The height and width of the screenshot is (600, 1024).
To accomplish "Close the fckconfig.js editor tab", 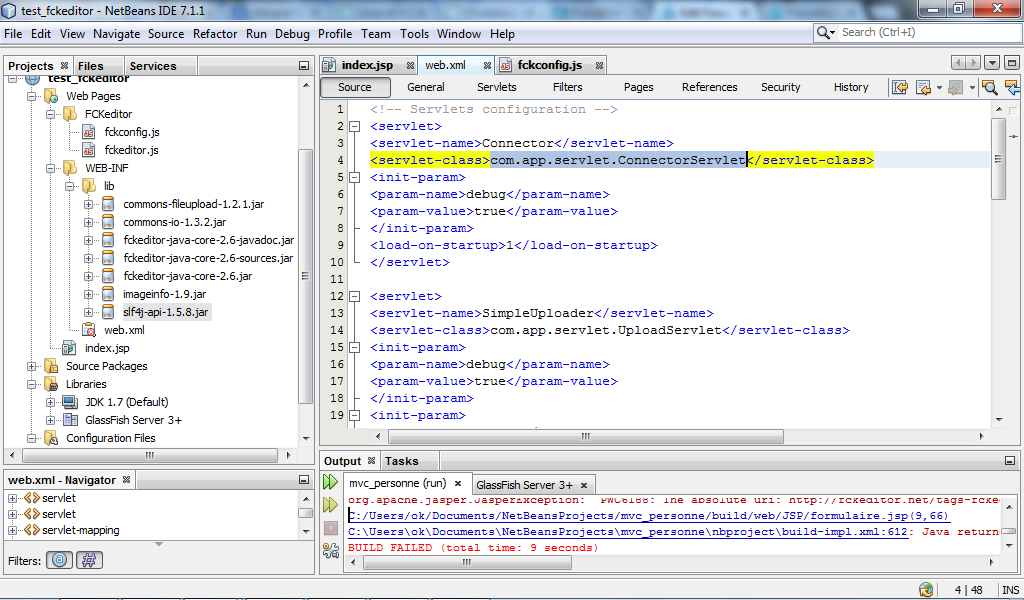I will point(599,65).
